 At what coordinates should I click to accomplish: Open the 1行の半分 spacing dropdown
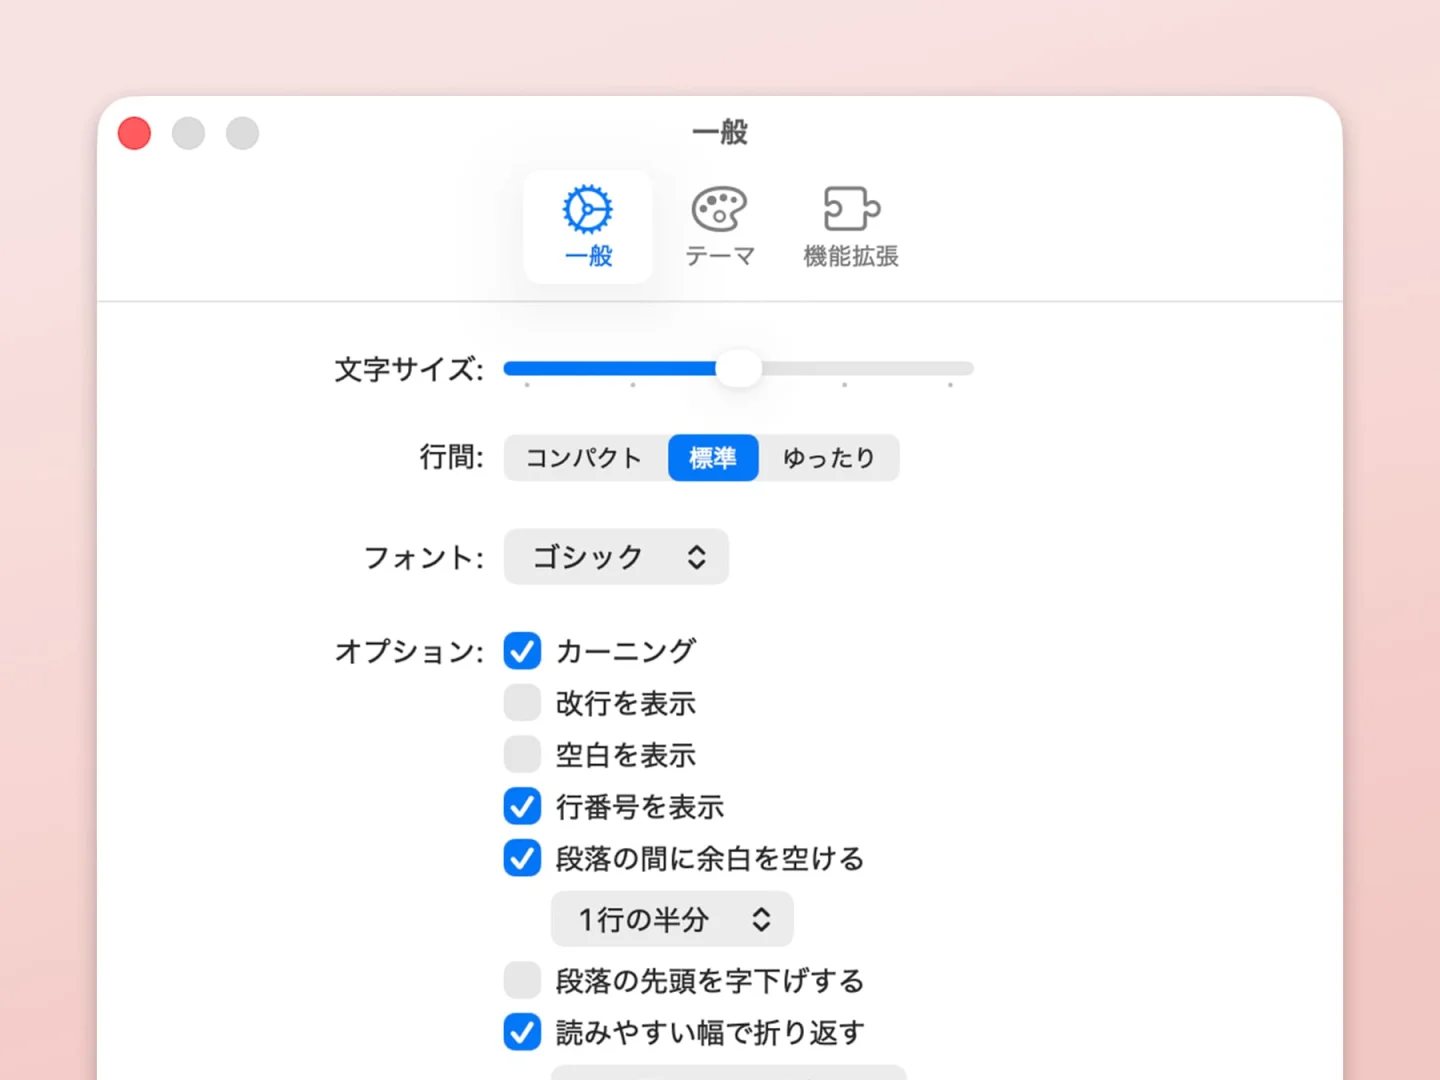(x=672, y=919)
